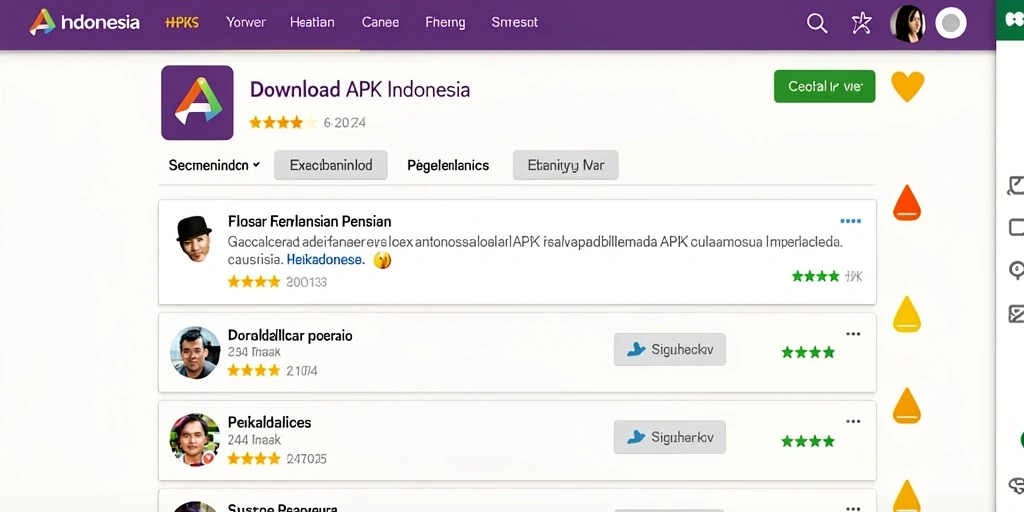The width and height of the screenshot is (1024, 512).
Task: Click the location pin icon in right sidebar
Action: coord(1016,270)
